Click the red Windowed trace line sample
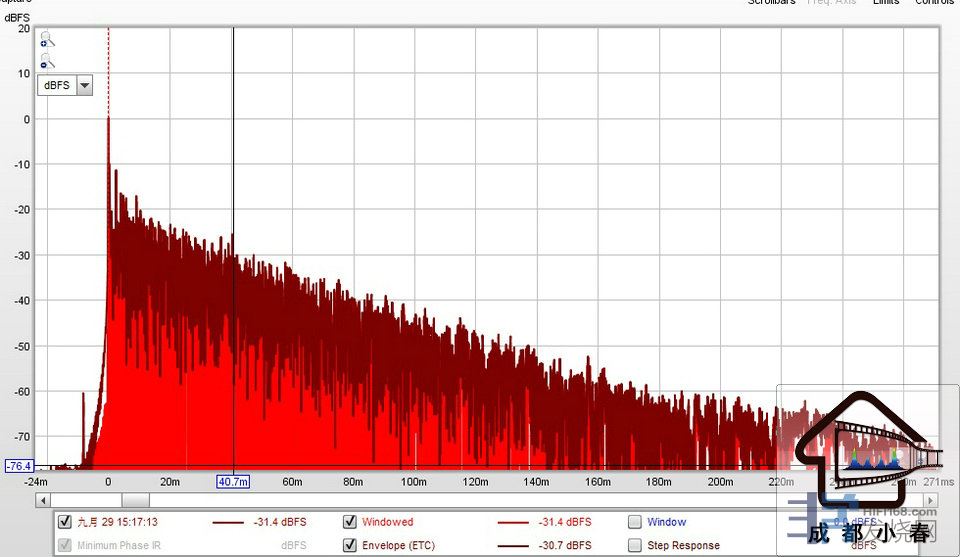The width and height of the screenshot is (960, 557). pyautogui.click(x=512, y=522)
